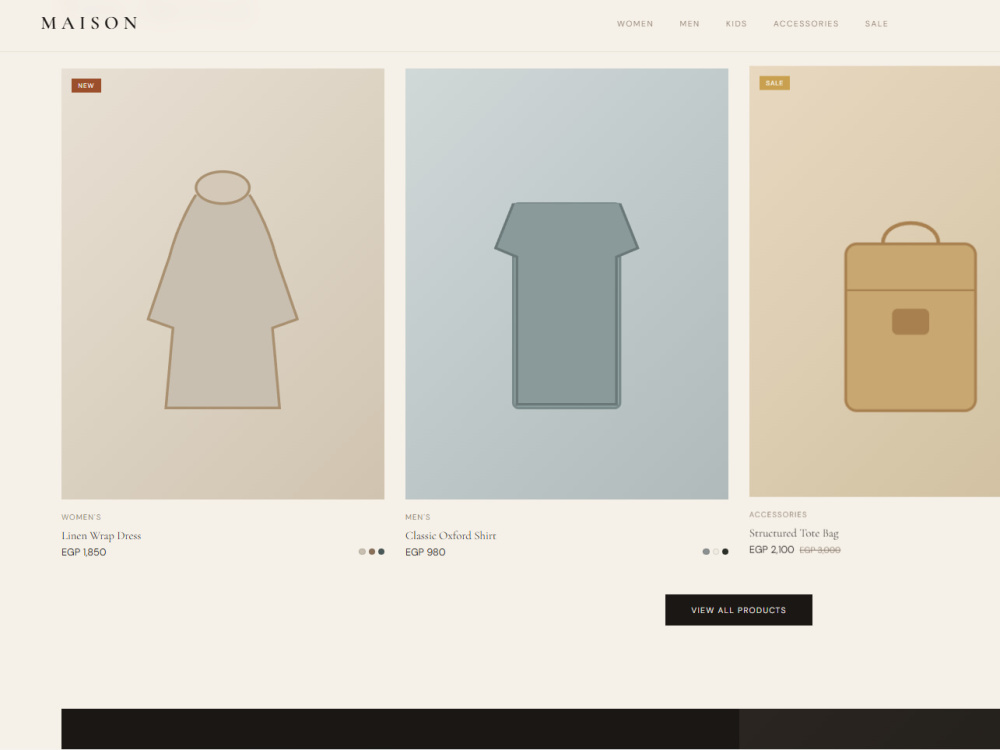Select black swatch for Classic Oxford Shirt
This screenshot has height=750, width=1000.
(x=725, y=552)
